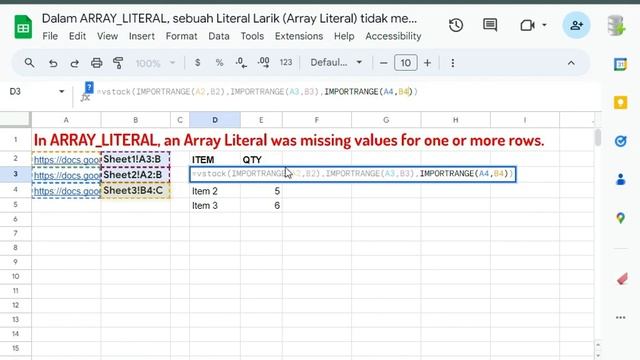Click the docs link in cell A4
Screen dimensions: 640x360
click(x=67, y=191)
